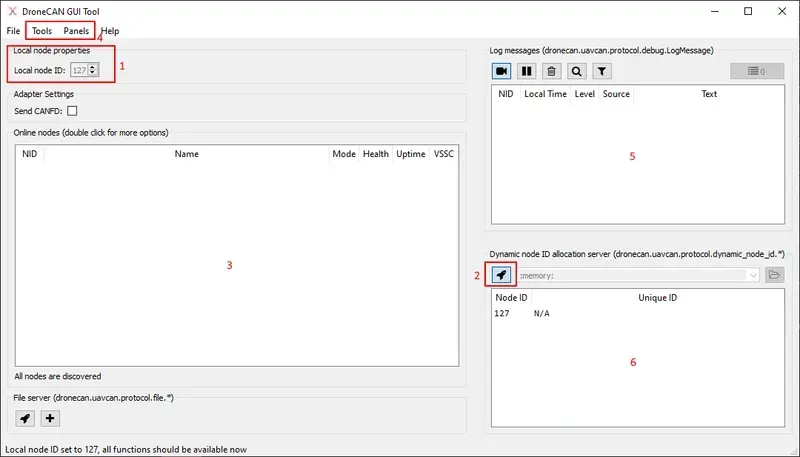Open the Help menu
The image size is (800, 457).
(110, 31)
